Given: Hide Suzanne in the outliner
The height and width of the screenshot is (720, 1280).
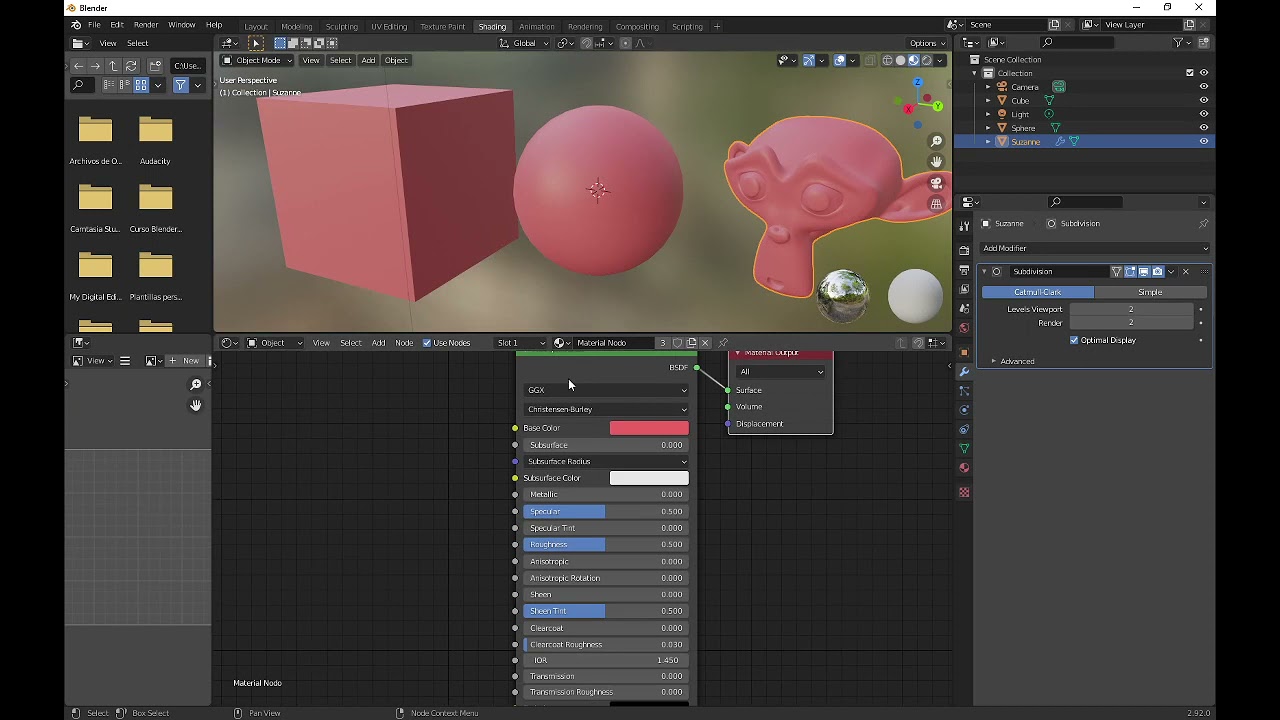Looking at the screenshot, I should tap(1203, 142).
